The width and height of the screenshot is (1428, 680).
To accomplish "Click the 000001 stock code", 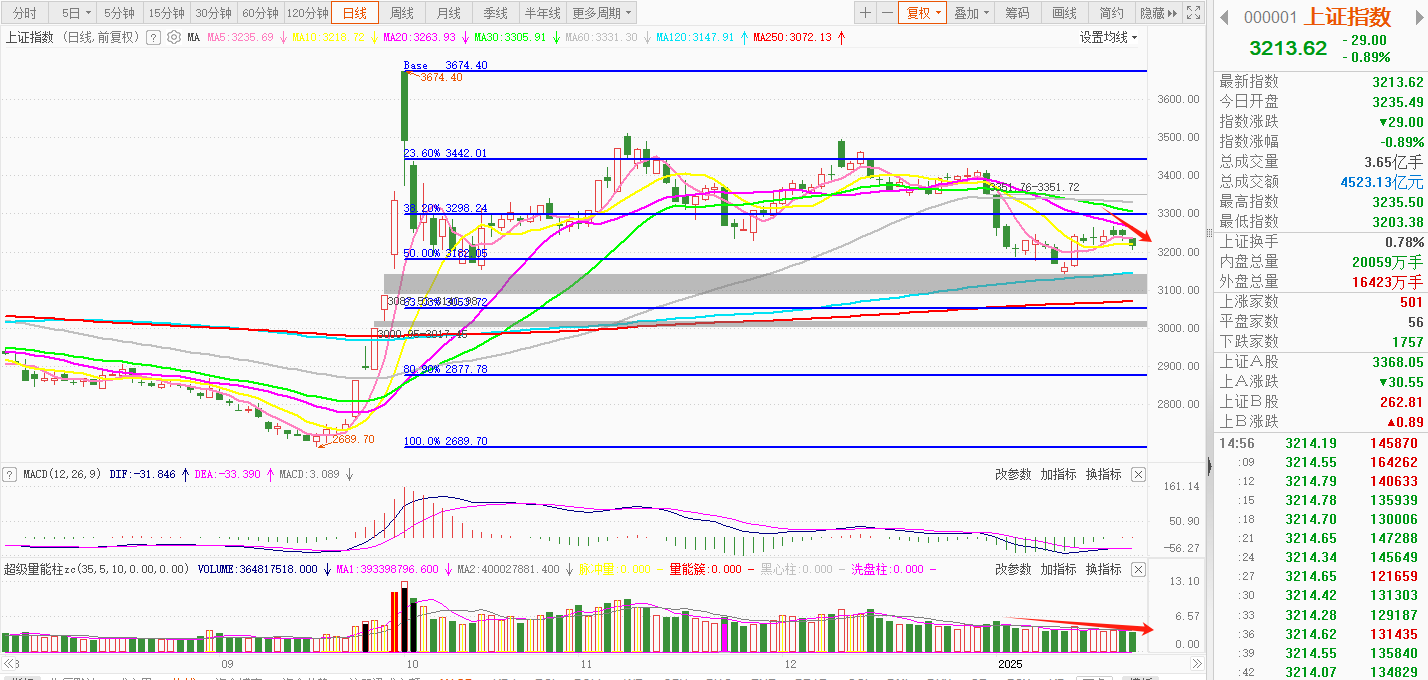I will 1270,18.
